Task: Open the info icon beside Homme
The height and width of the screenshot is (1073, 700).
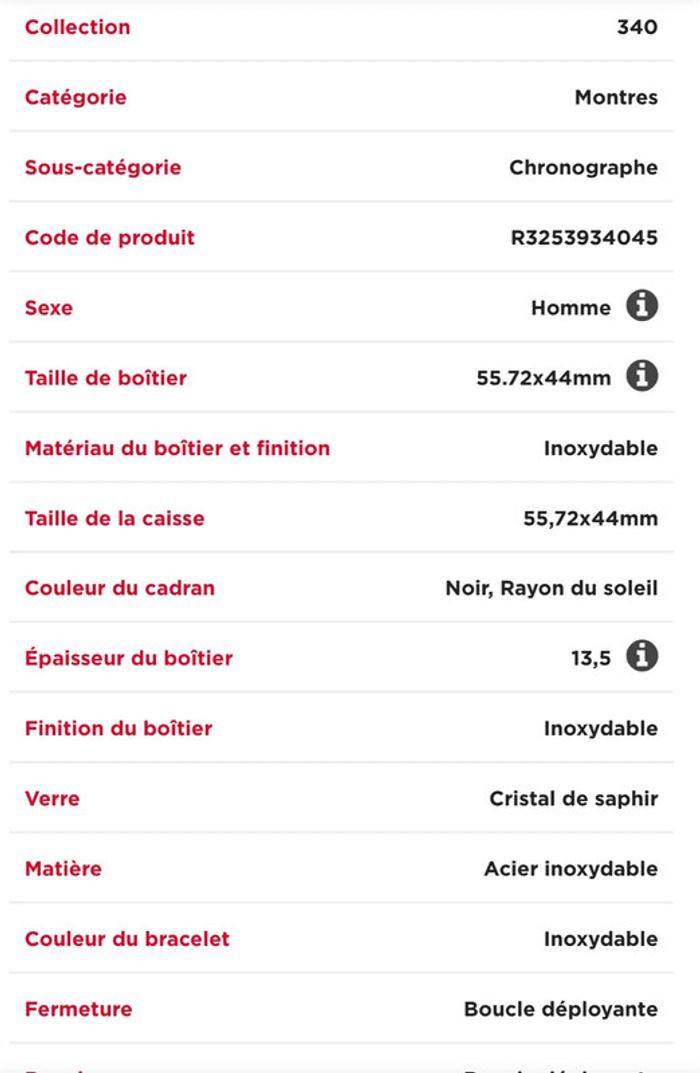Action: tap(642, 305)
